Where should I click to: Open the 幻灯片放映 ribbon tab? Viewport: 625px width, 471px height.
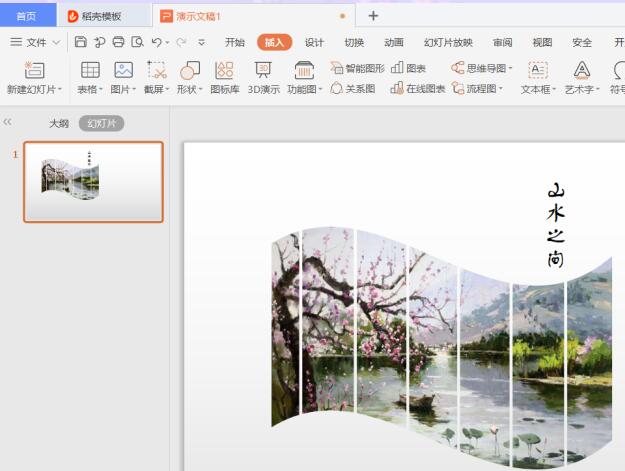point(448,42)
